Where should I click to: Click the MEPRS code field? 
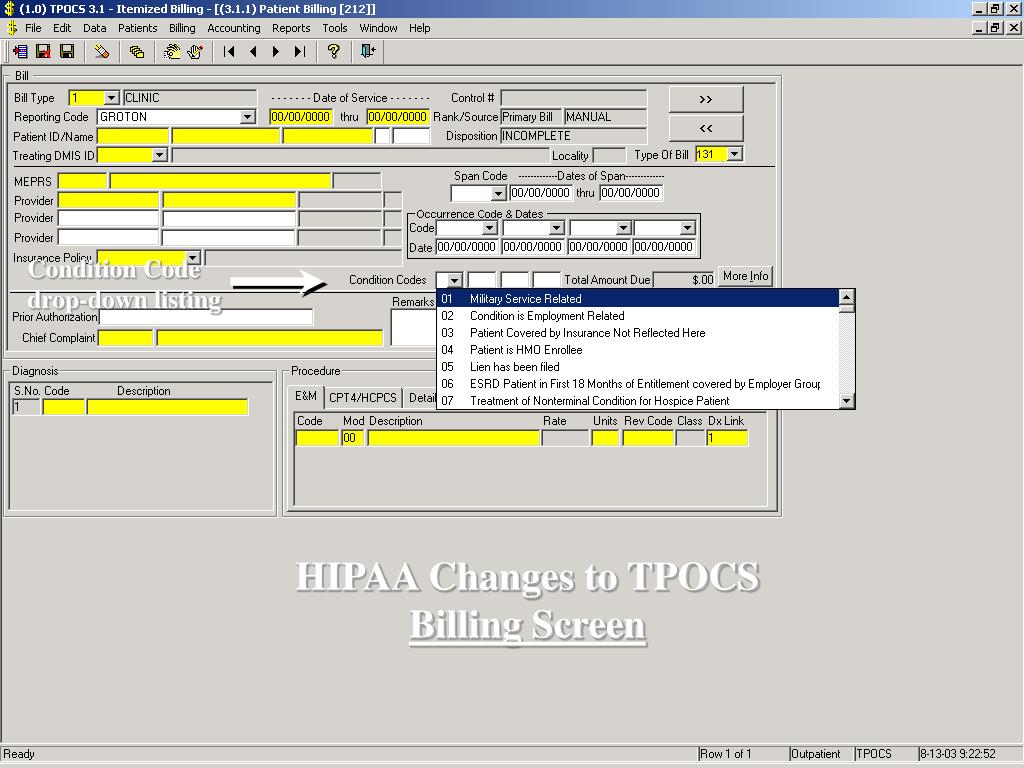point(82,181)
